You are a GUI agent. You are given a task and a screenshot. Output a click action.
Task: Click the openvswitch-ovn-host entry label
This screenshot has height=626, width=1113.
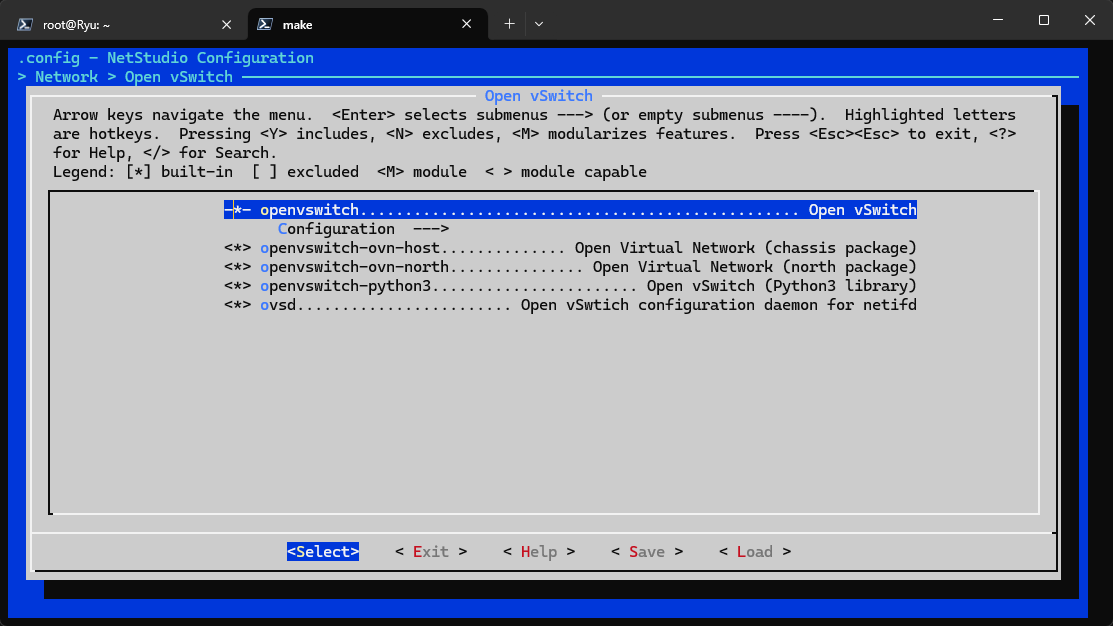[x=350, y=248]
